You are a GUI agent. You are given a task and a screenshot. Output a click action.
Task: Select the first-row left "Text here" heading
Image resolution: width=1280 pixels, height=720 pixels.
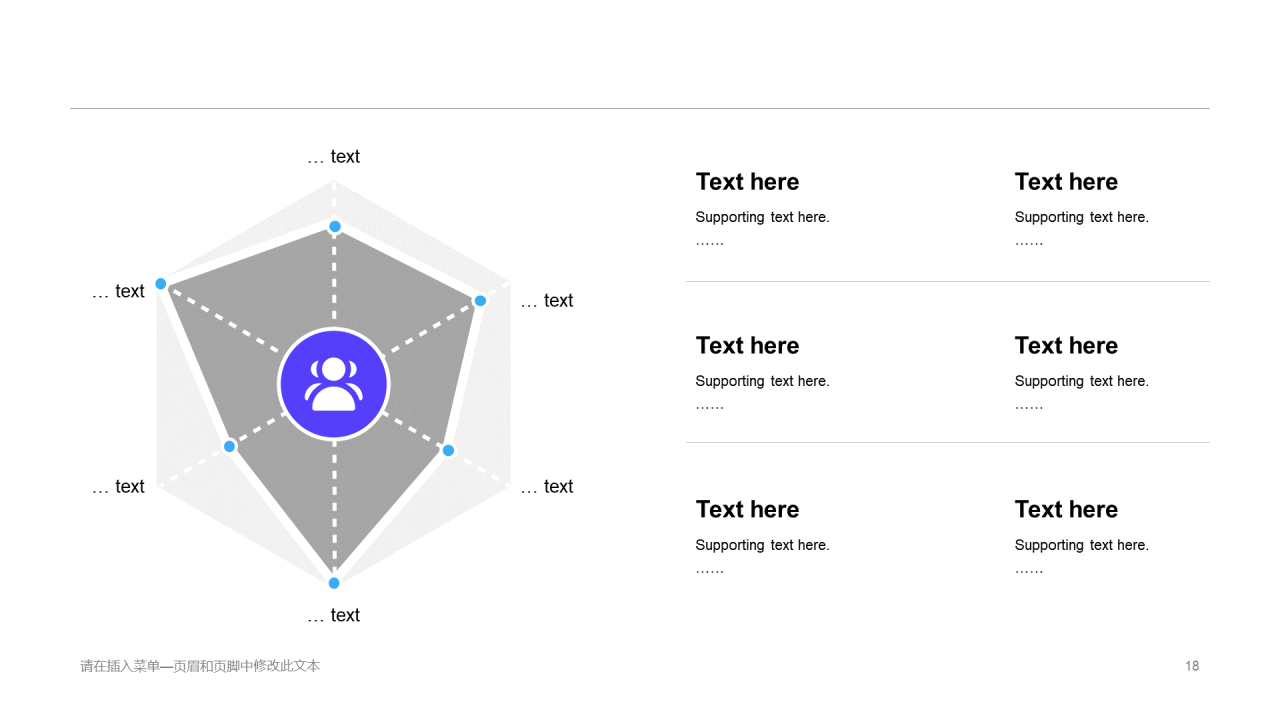pyautogui.click(x=747, y=182)
